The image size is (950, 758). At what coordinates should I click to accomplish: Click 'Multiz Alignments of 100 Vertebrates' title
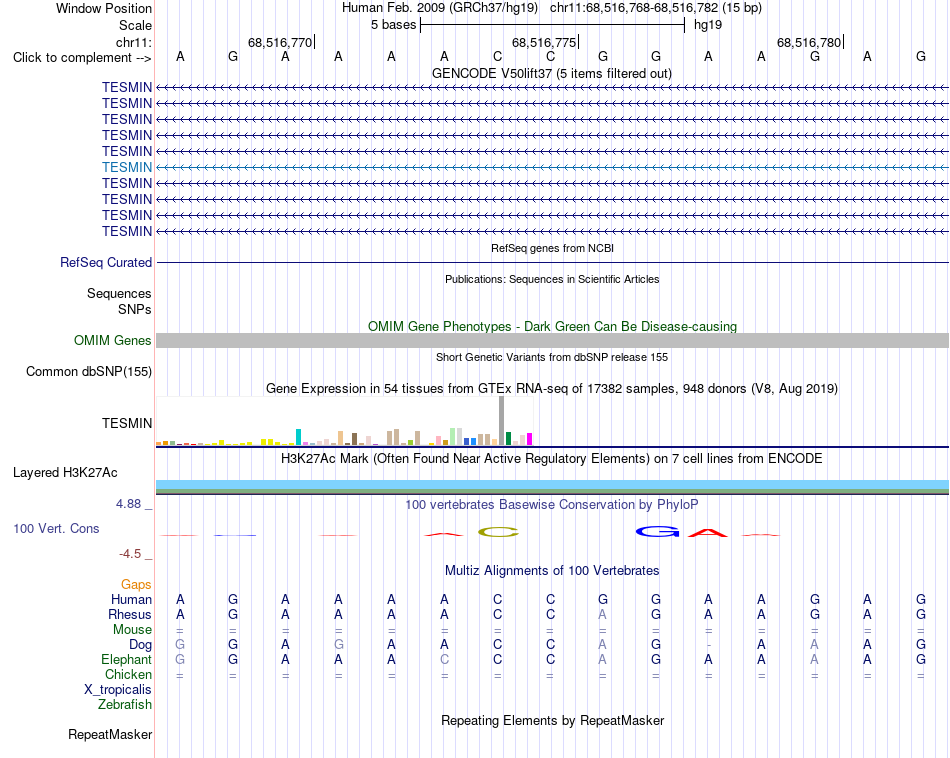click(552, 570)
